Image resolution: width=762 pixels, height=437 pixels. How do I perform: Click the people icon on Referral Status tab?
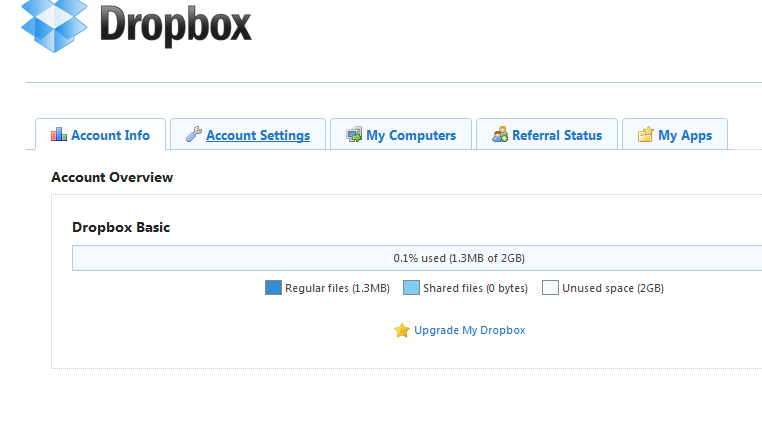click(500, 134)
